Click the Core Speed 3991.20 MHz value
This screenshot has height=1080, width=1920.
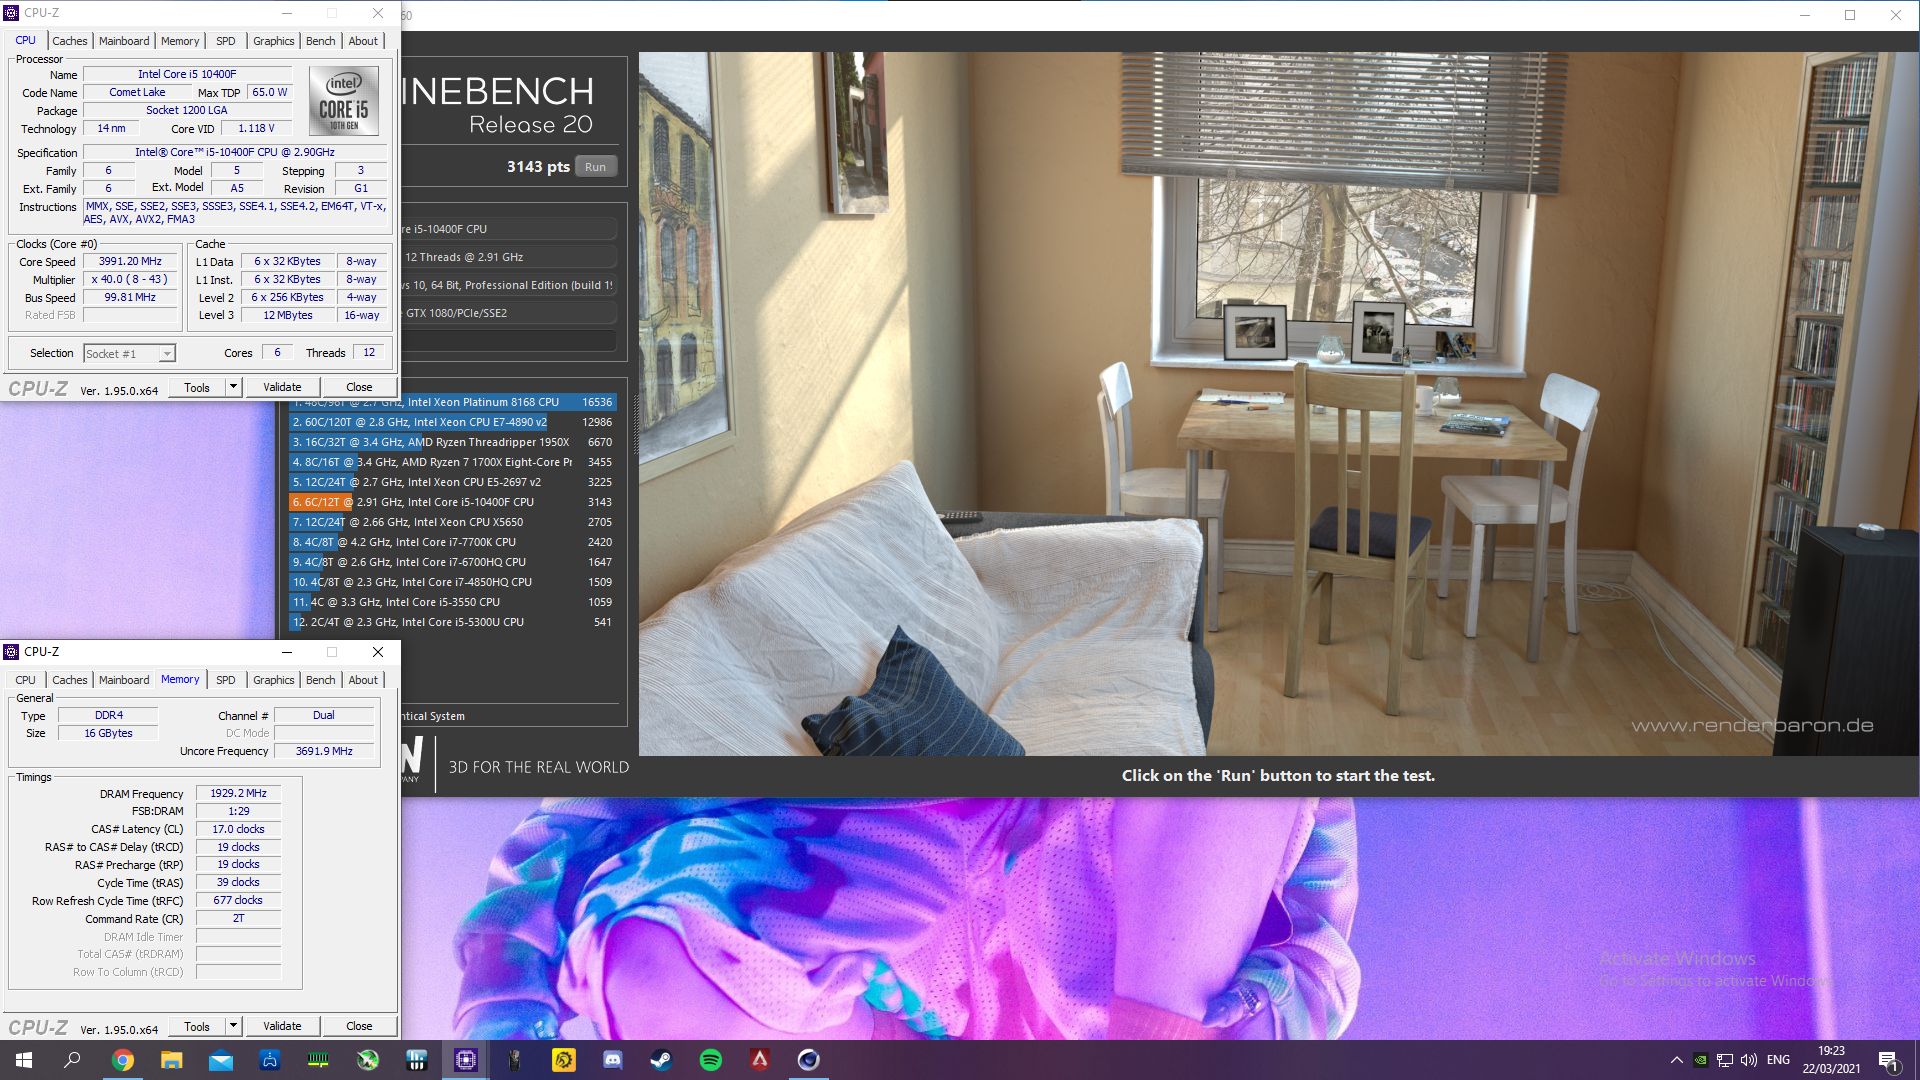coord(130,262)
